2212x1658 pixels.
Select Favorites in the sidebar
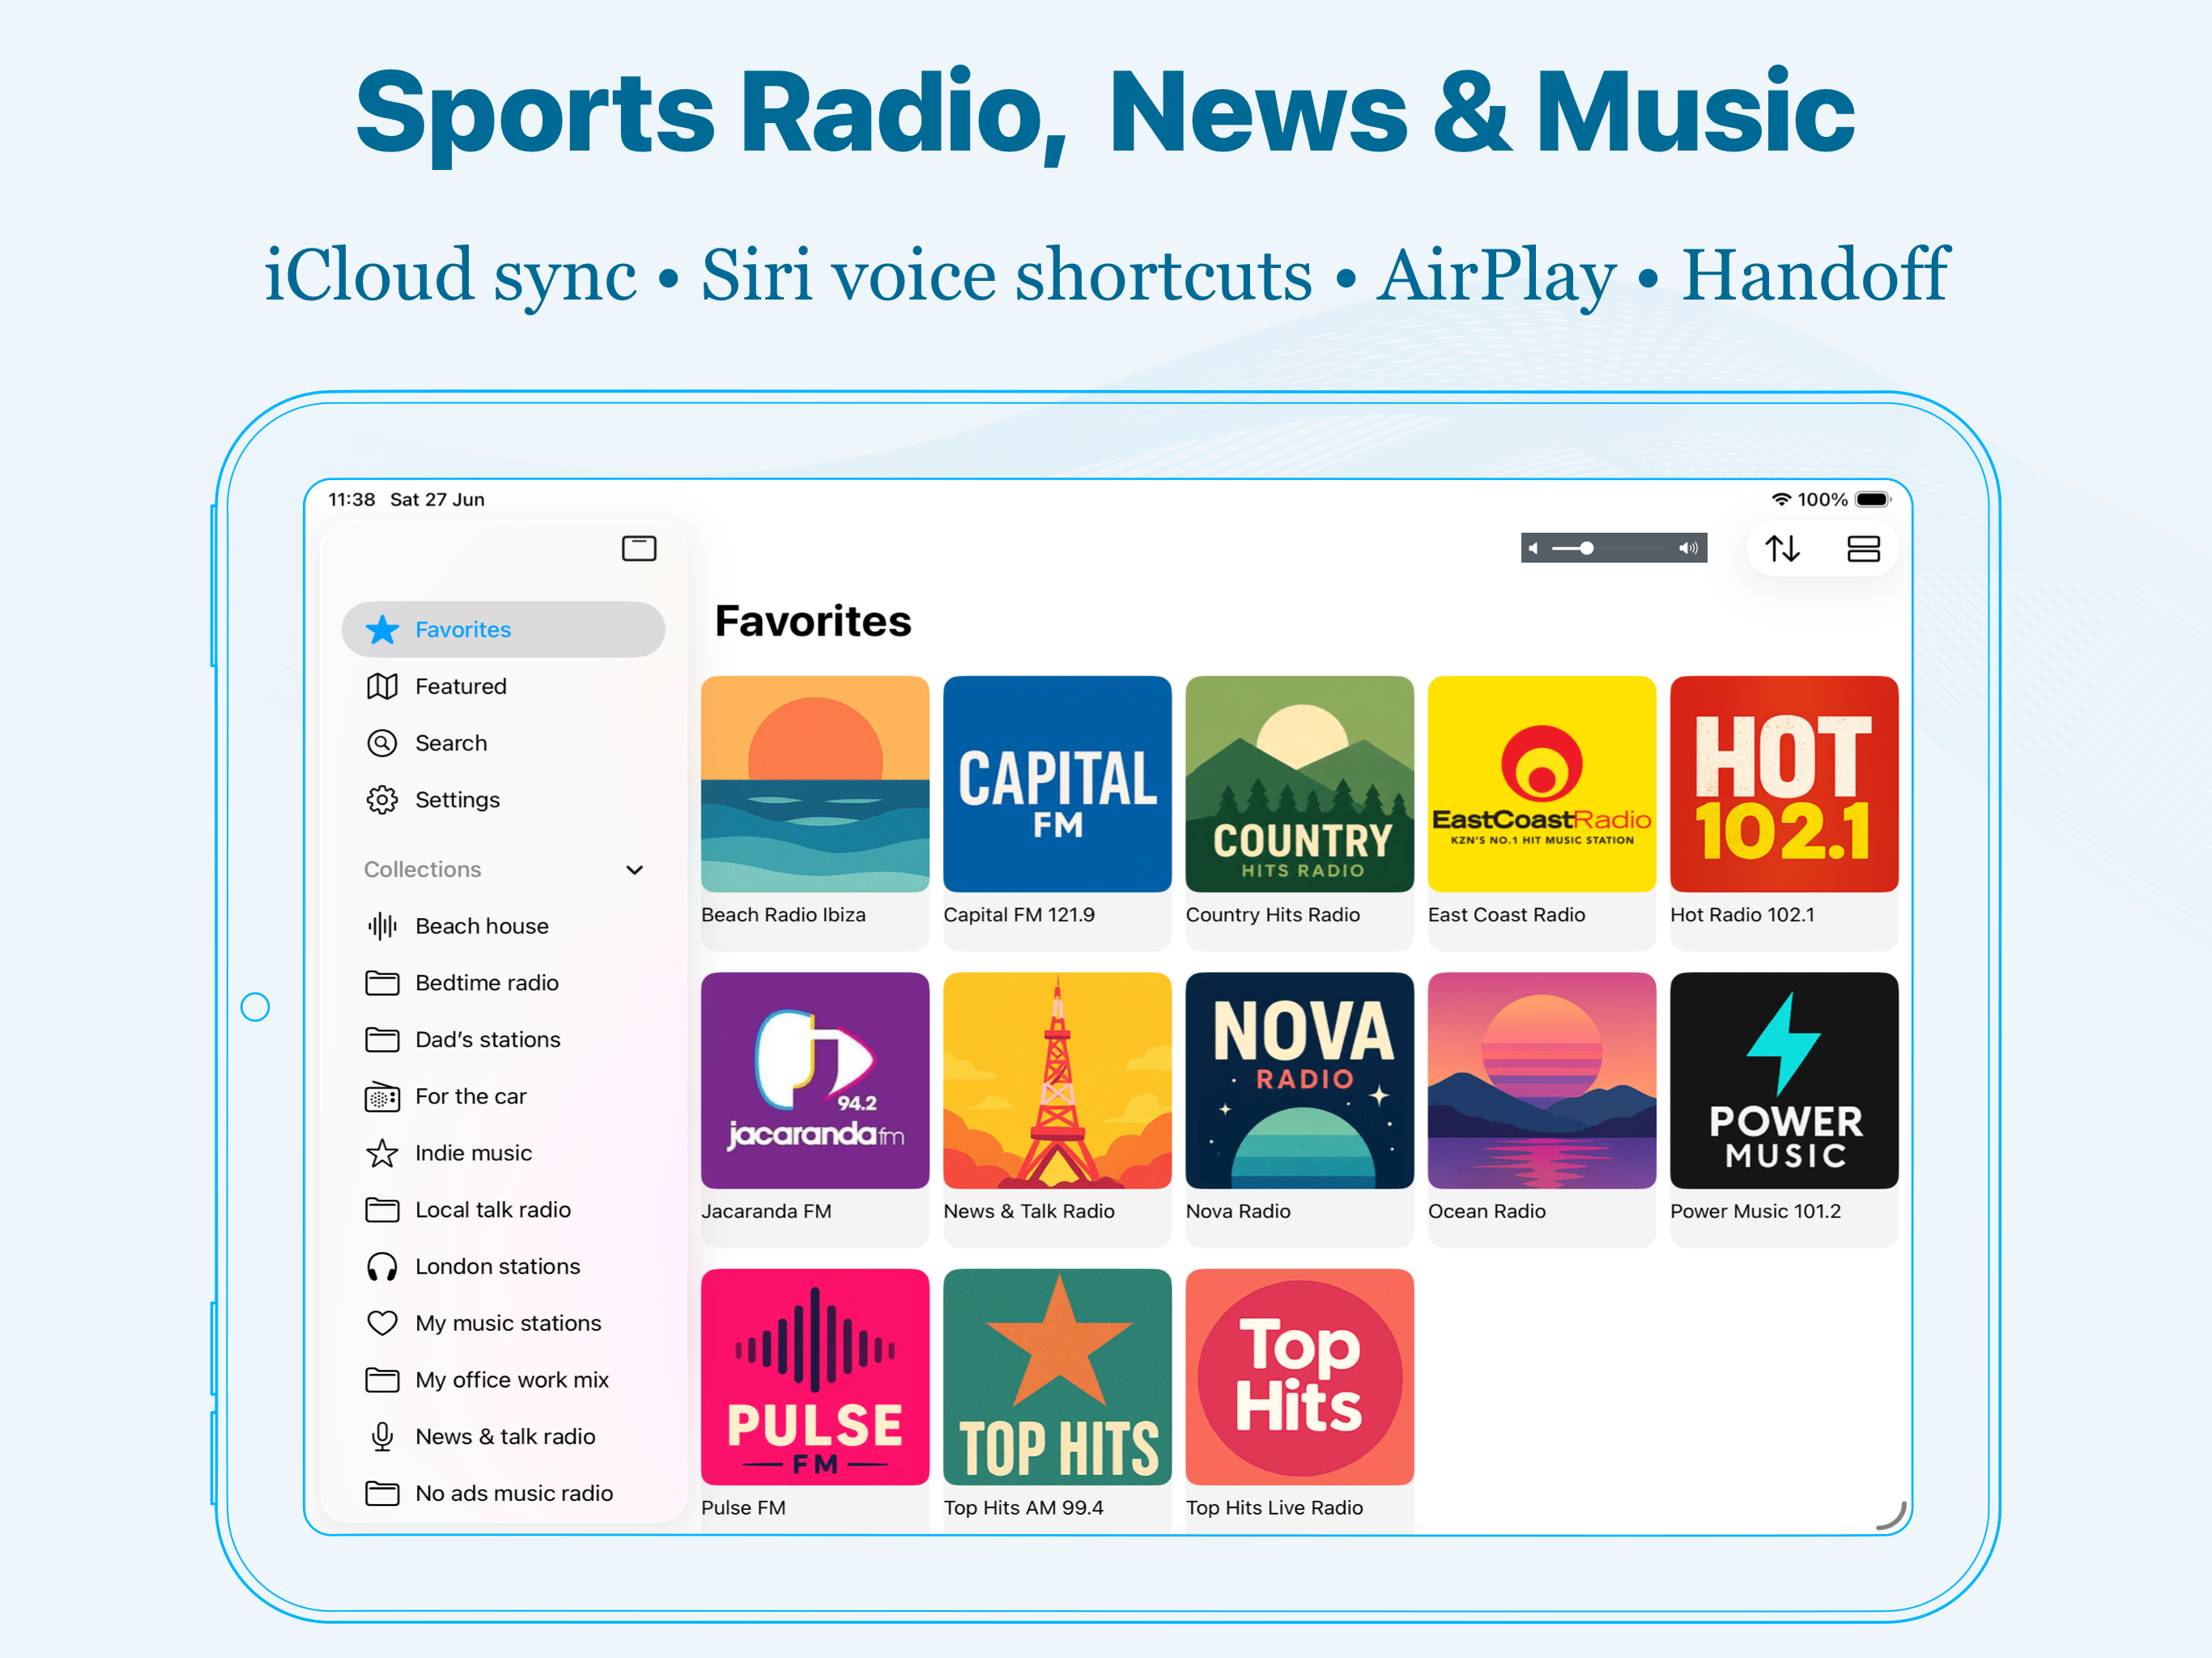click(x=503, y=629)
